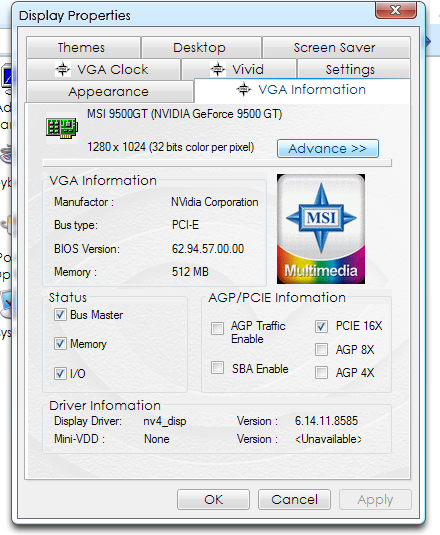Close the Display Properties dialog
The image size is (440, 535).
click(396, 10)
